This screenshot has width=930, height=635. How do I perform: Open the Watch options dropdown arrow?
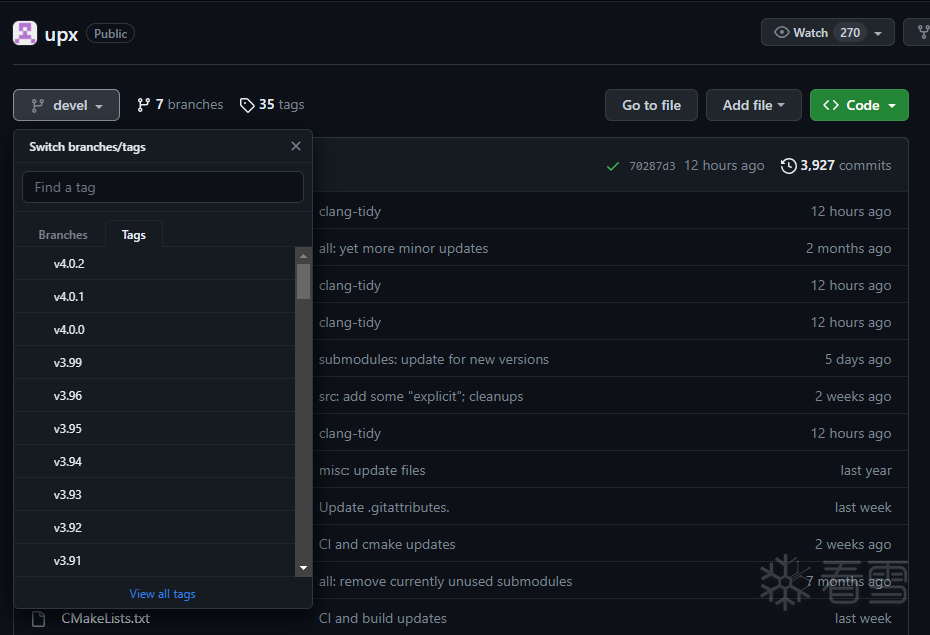click(x=878, y=33)
